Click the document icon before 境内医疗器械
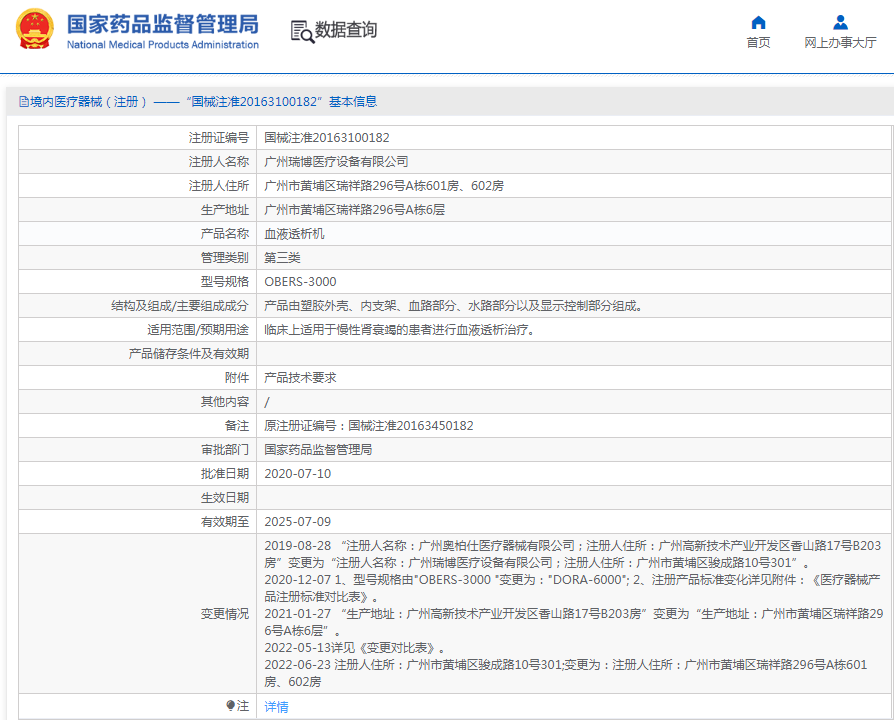Viewport: 894px width, 720px height. pos(23,102)
